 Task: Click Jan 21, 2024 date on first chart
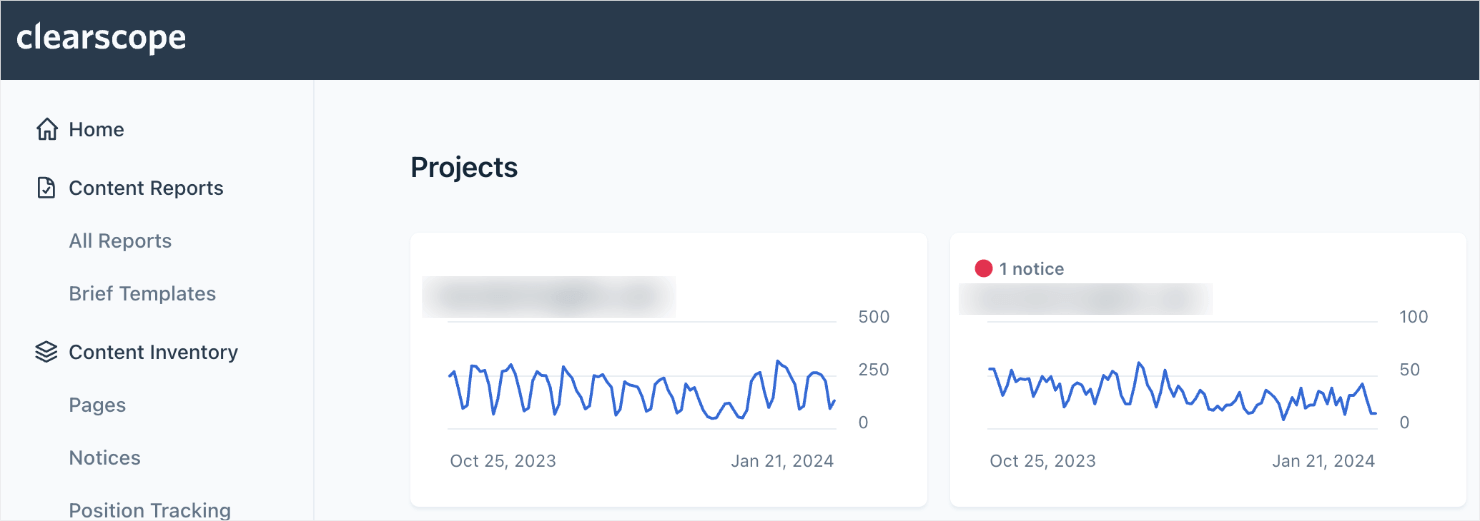click(782, 461)
